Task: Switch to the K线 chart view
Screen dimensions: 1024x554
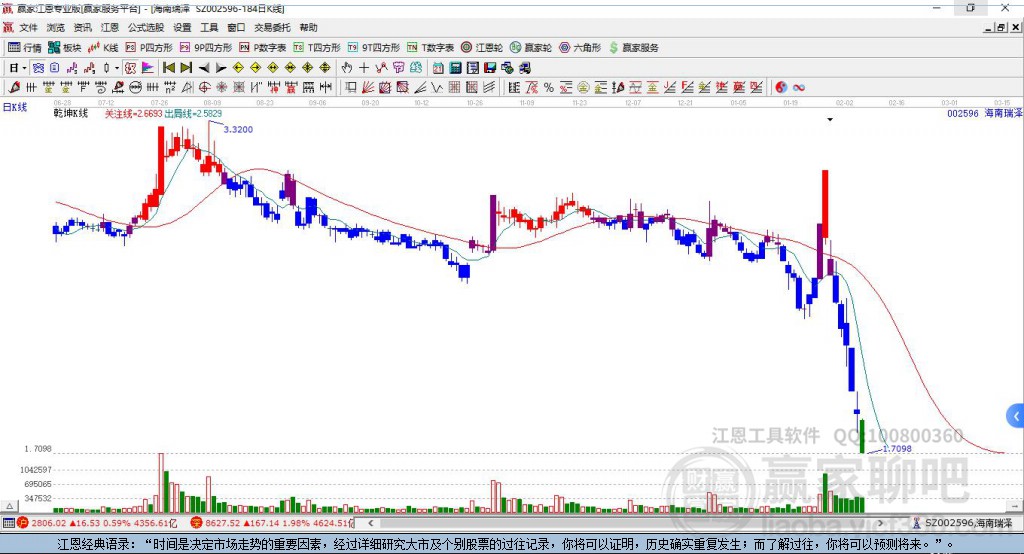Action: tap(103, 48)
